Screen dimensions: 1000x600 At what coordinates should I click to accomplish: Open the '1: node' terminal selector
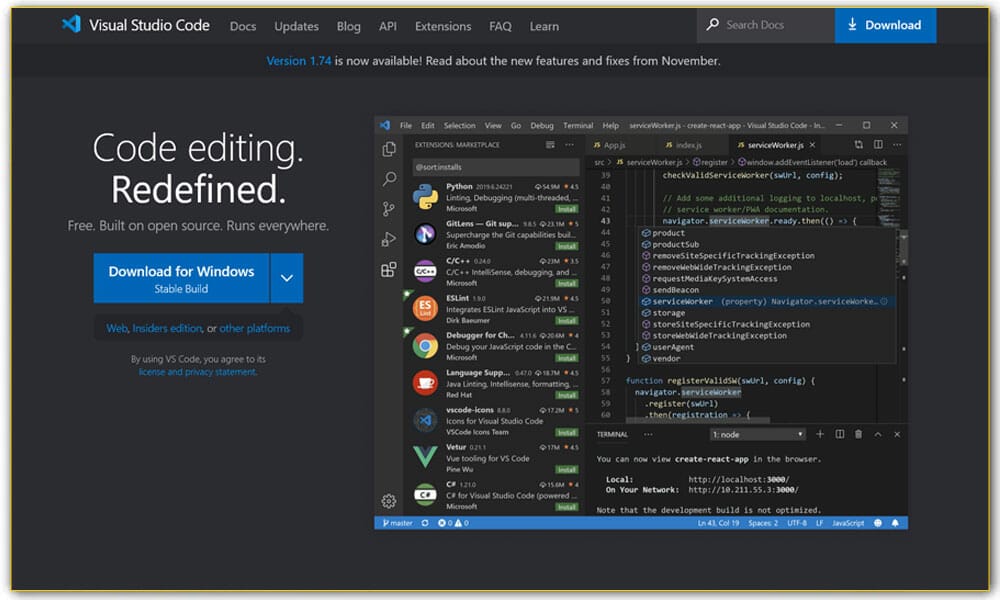pos(757,433)
